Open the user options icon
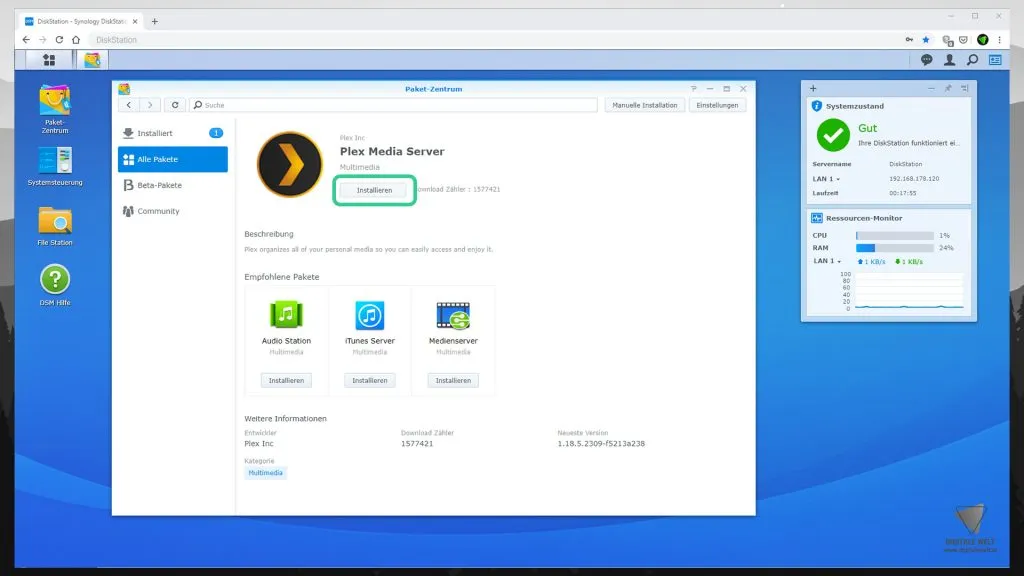This screenshot has width=1024, height=576. coord(949,60)
